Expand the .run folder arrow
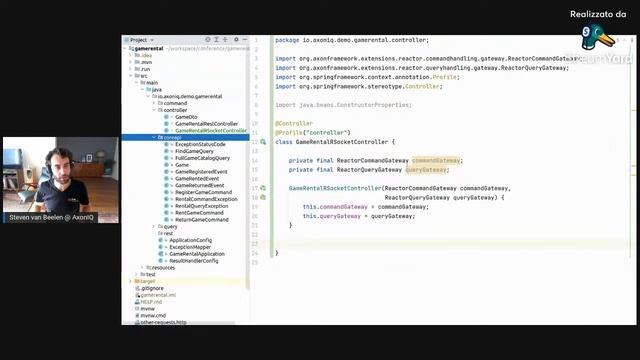 pyautogui.click(x=131, y=69)
